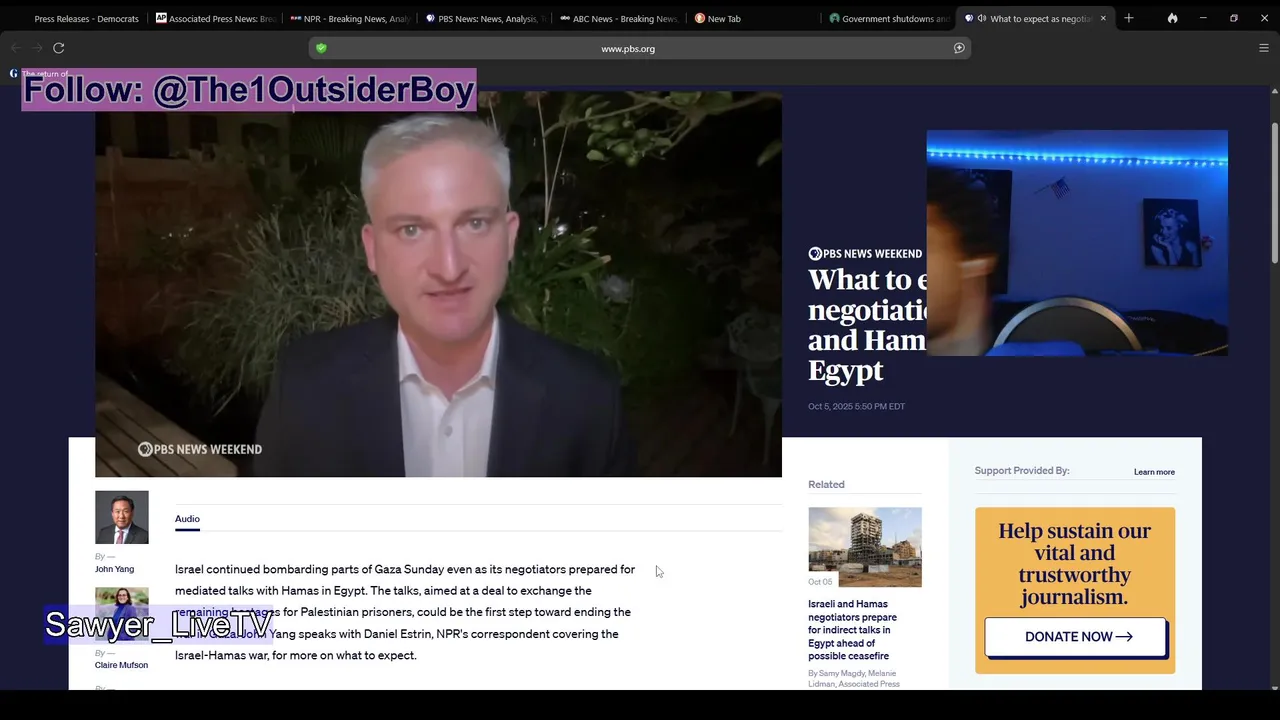Viewport: 1280px width, 720px height.
Task: Switch to the NPR Breaking News tab
Action: click(350, 18)
